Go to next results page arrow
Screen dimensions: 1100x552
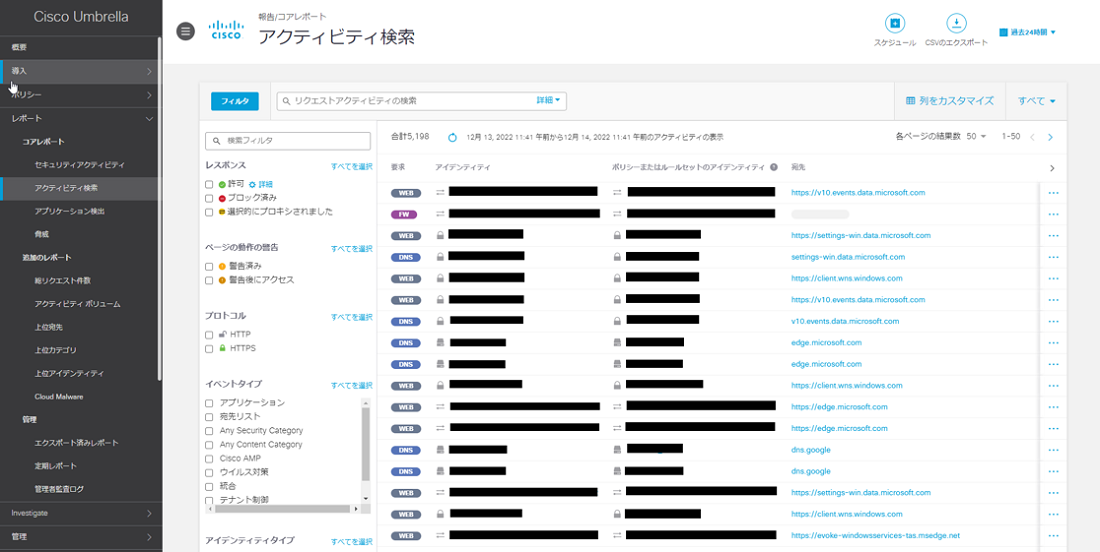click(1050, 137)
